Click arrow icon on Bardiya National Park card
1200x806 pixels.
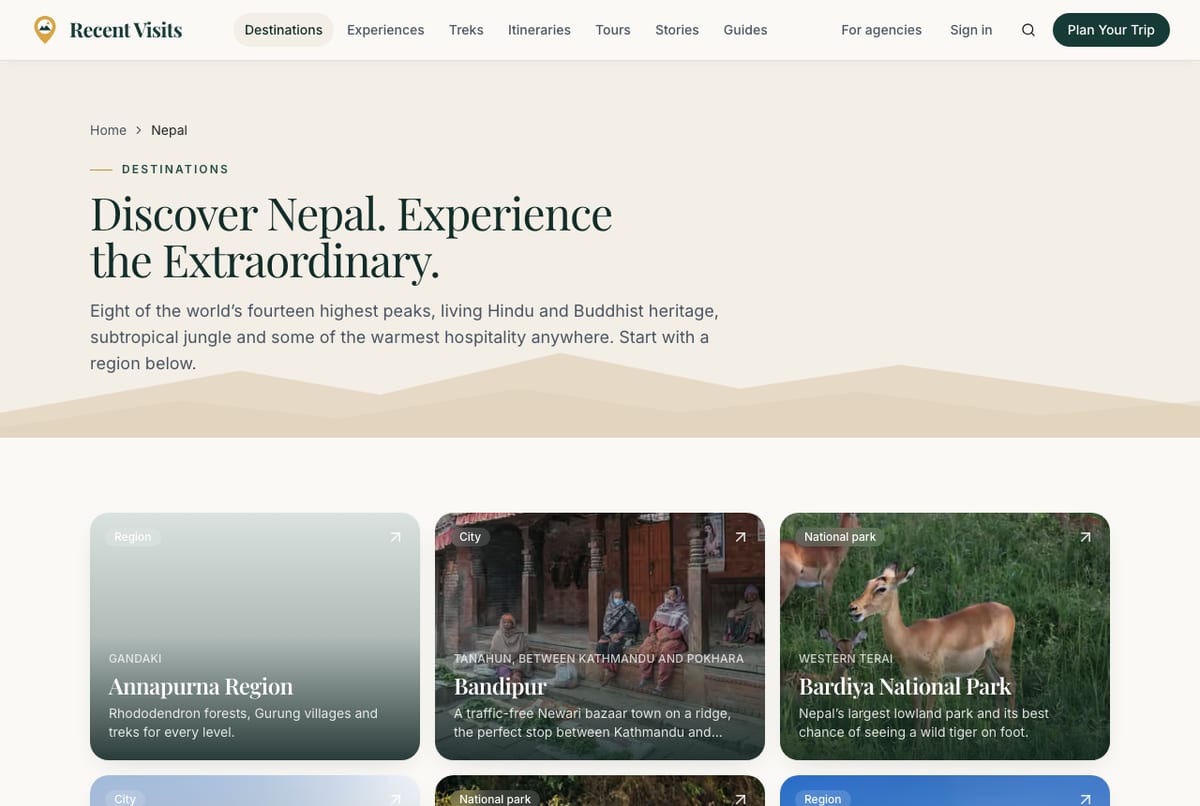point(1085,537)
